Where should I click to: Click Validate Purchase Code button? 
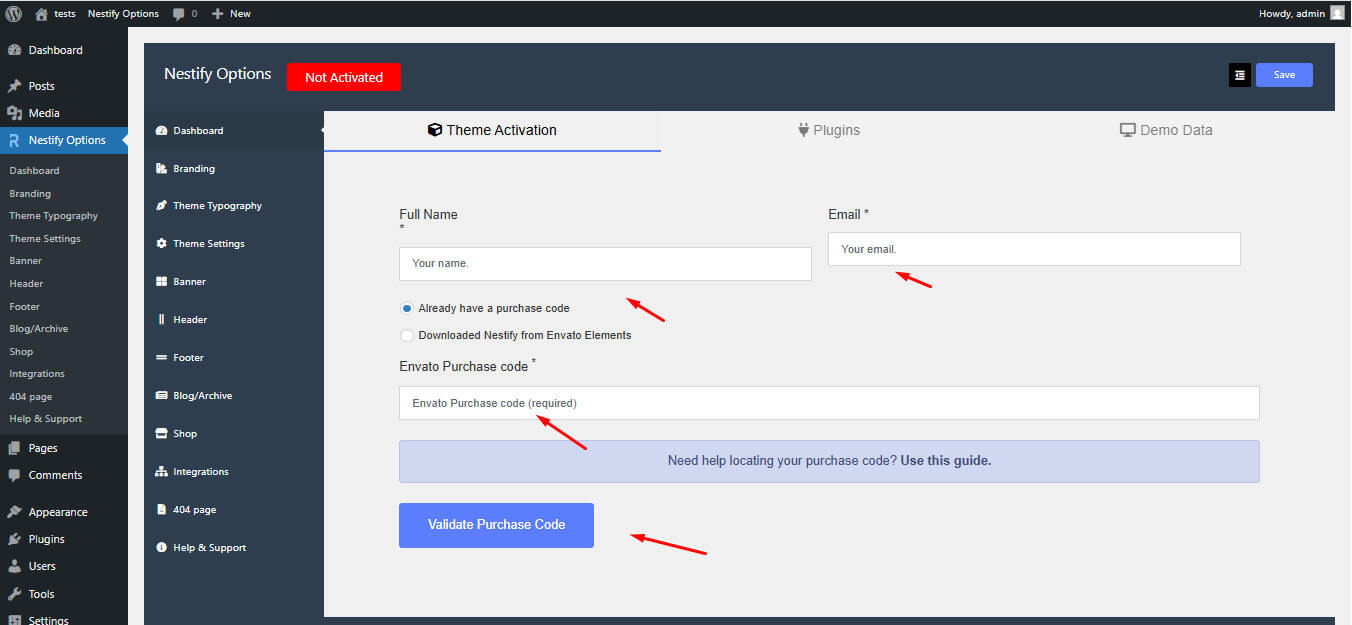pos(496,525)
